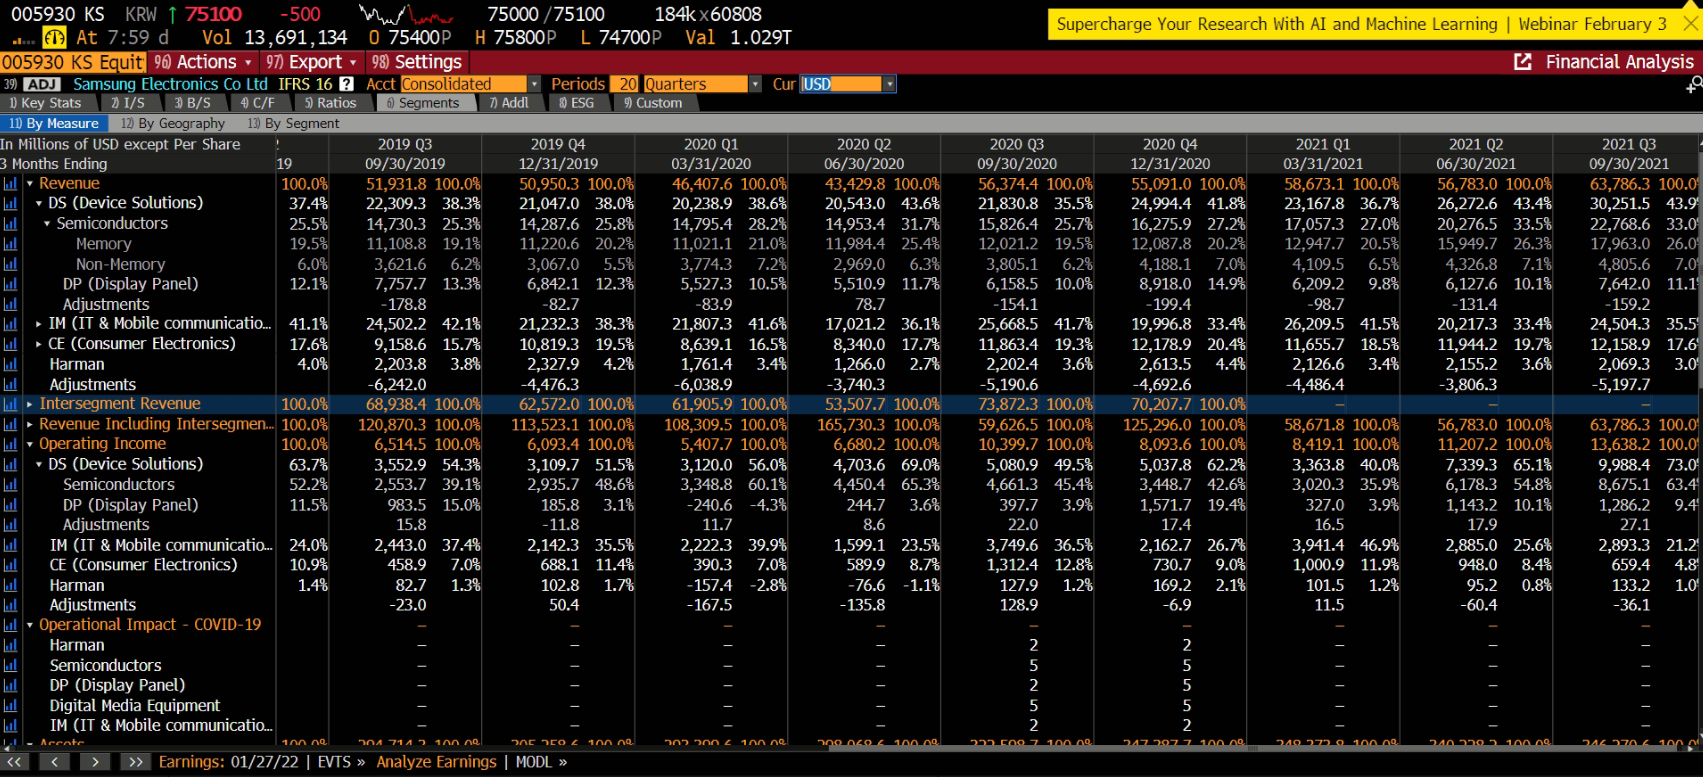Close the webinar banner with the X
Viewport: 1703px width, 777px height.
(1691, 24)
